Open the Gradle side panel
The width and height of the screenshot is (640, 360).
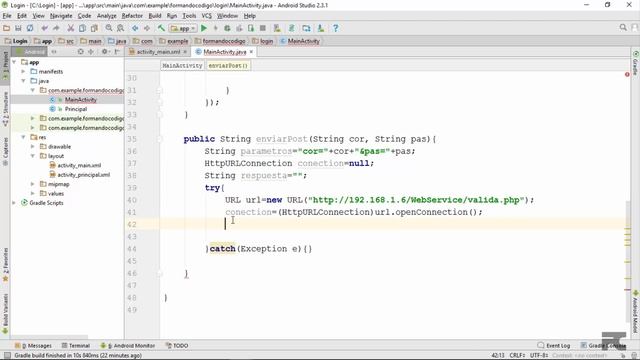point(636,64)
